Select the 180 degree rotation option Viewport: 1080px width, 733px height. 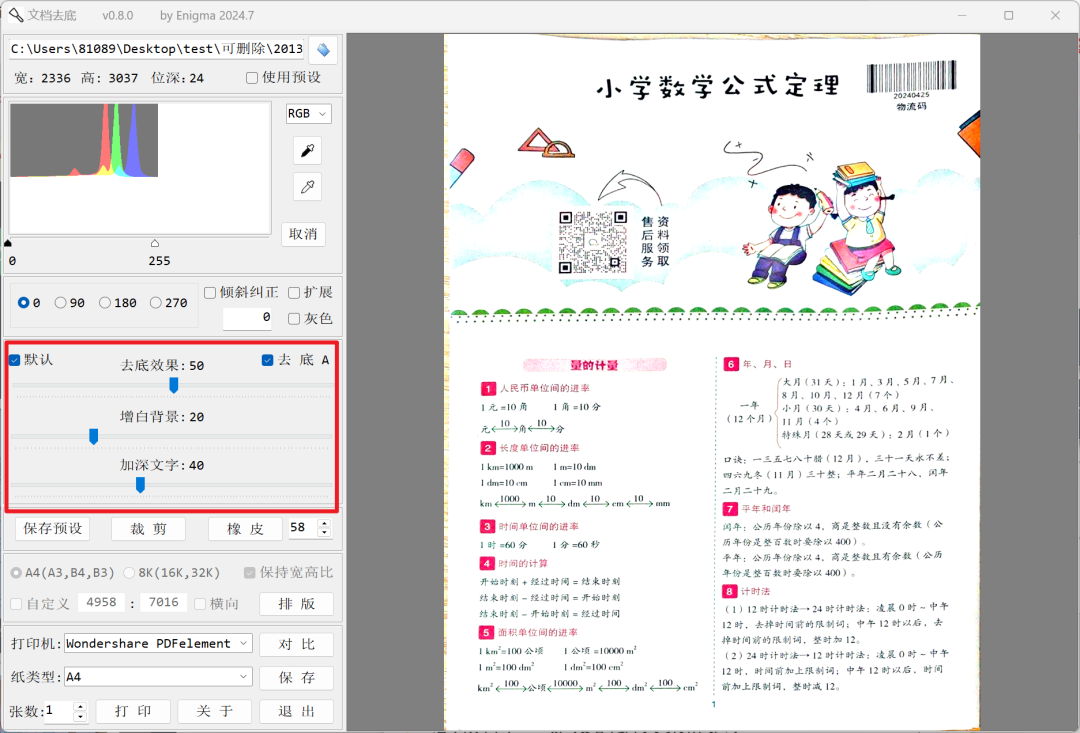pyautogui.click(x=106, y=303)
